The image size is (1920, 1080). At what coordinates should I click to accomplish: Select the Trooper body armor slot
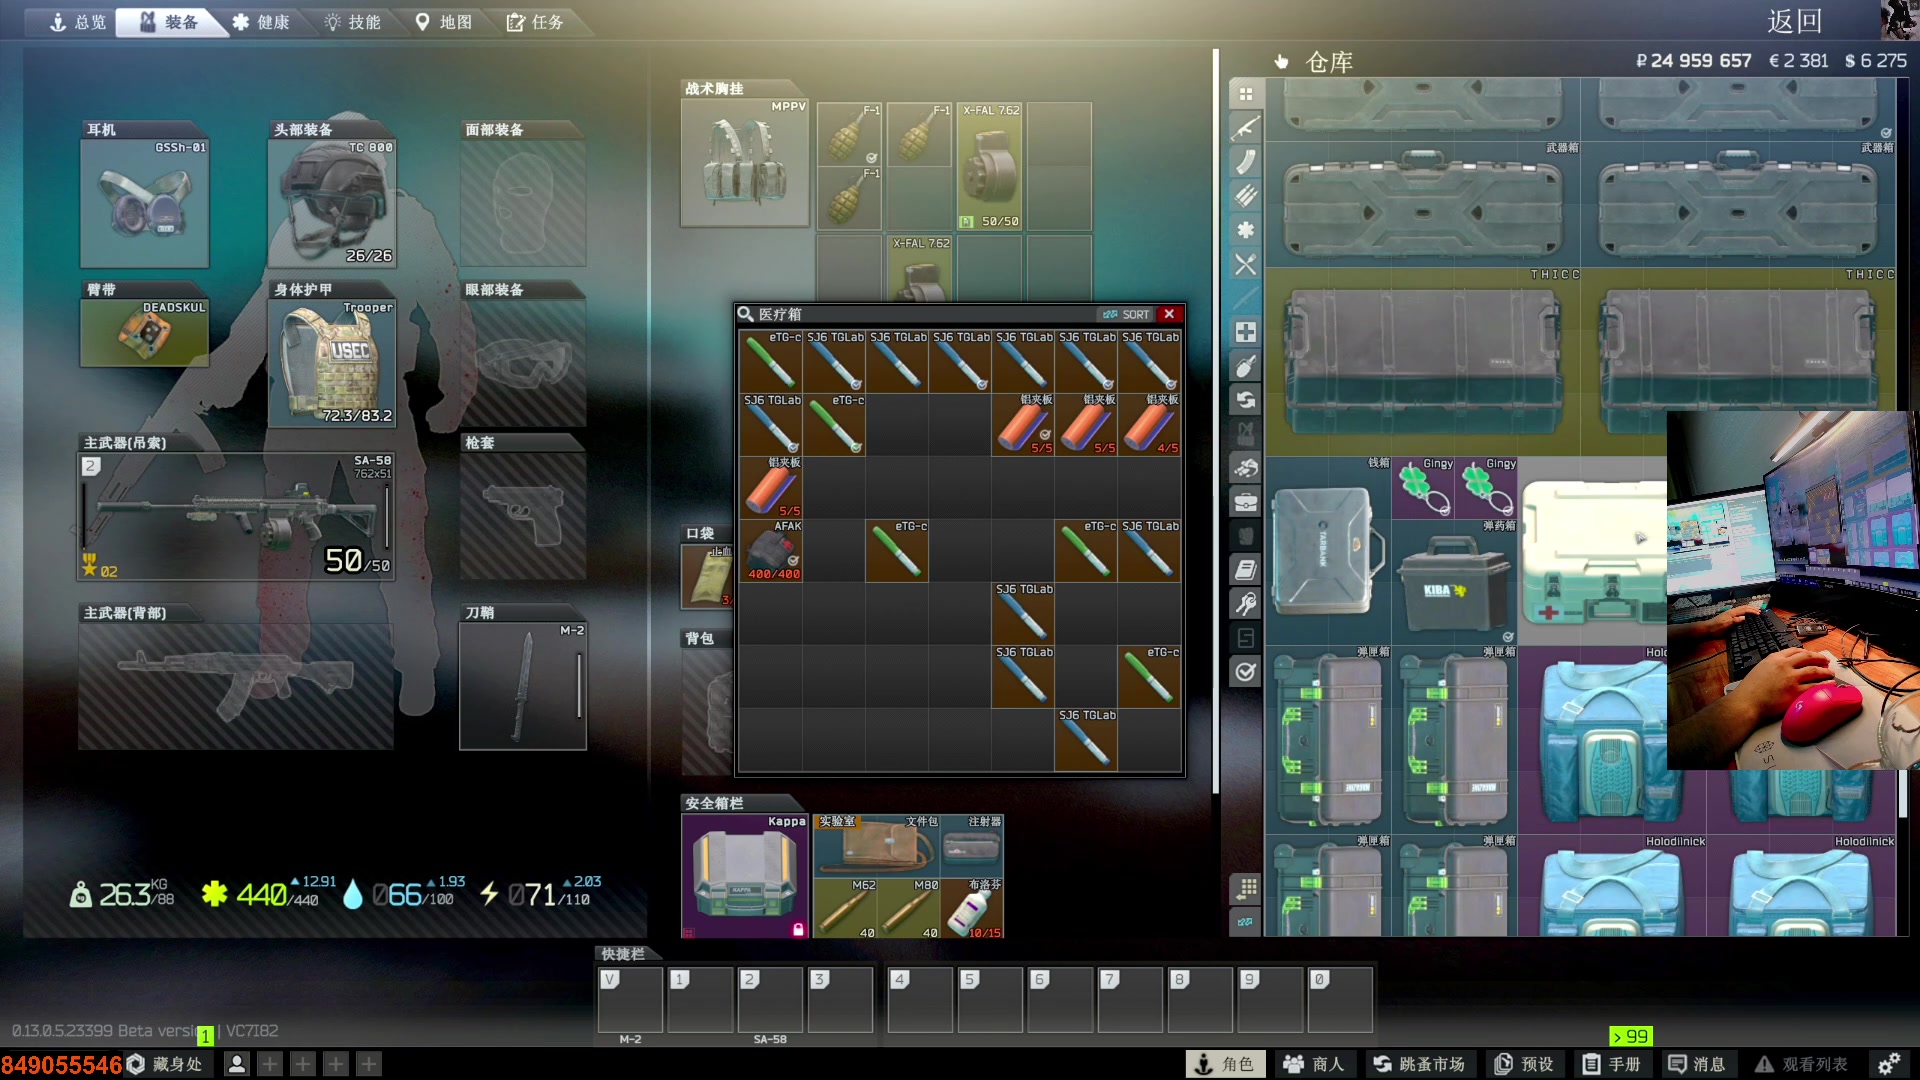click(332, 363)
